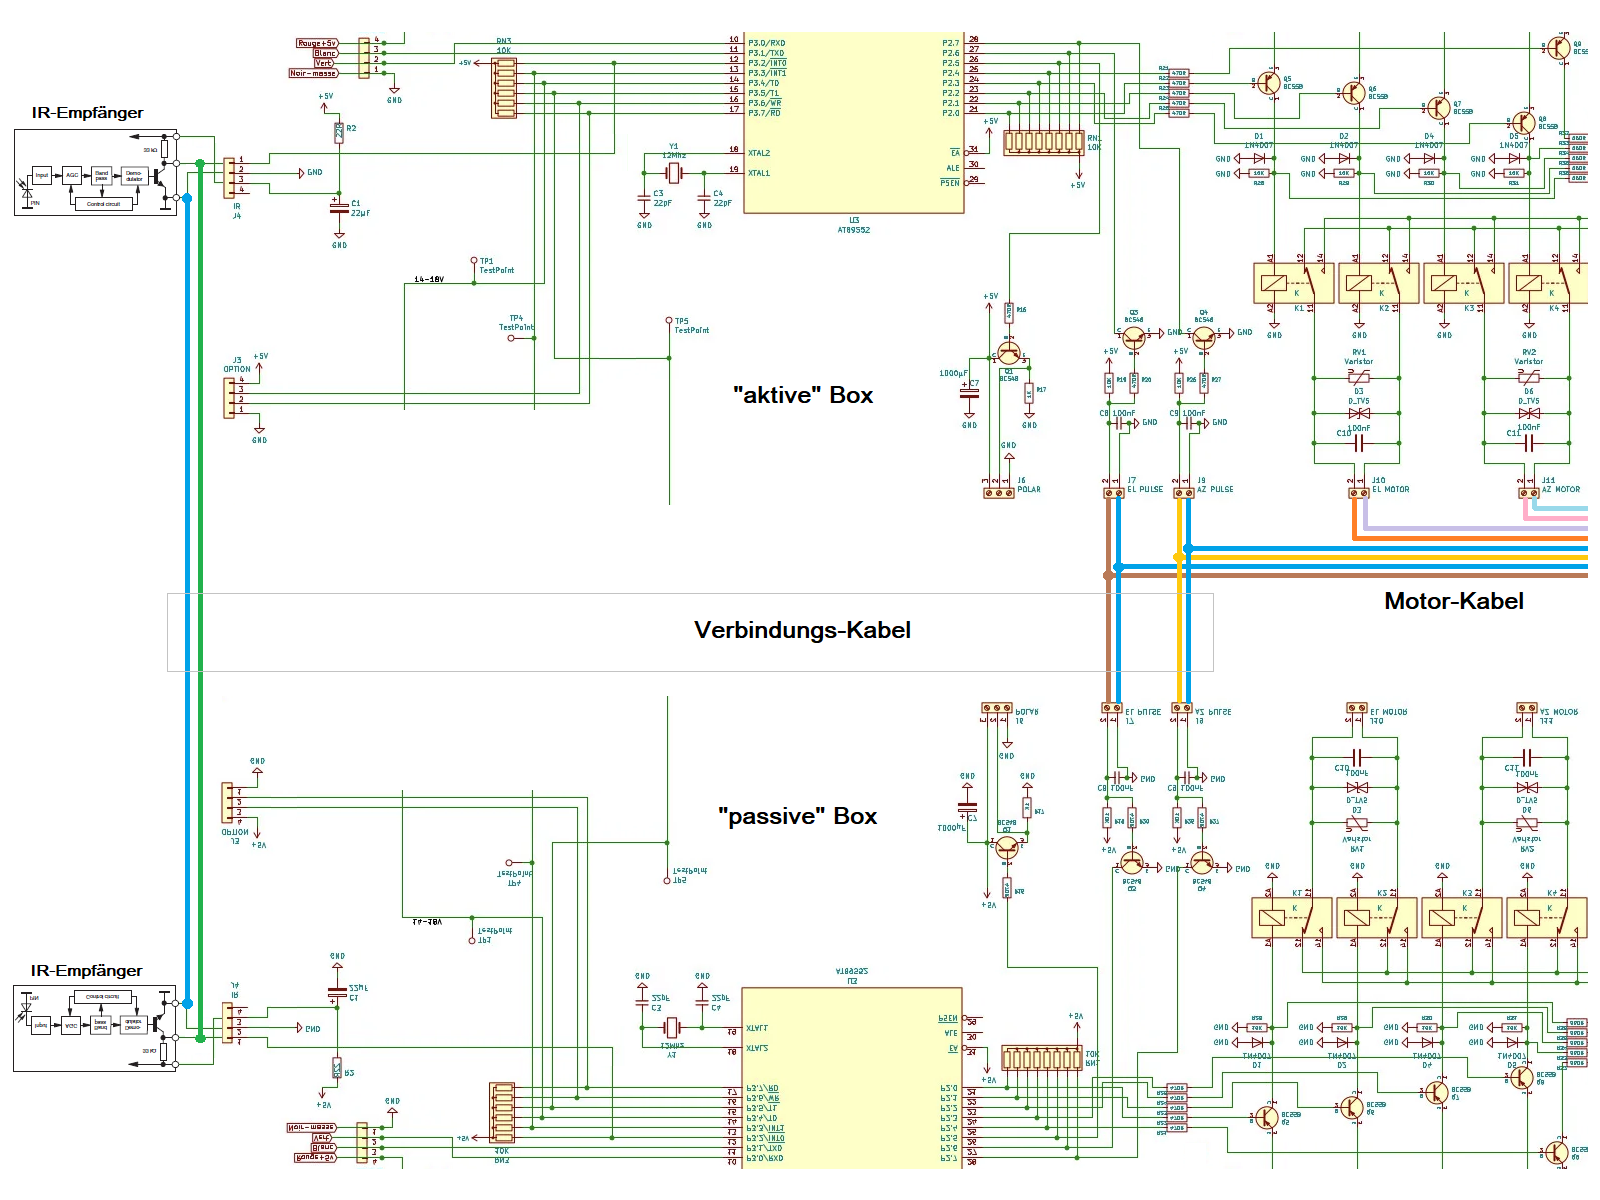The width and height of the screenshot is (1600, 1200).
Task: Click the J10 EL MOTOR connector at top
Action: pyautogui.click(x=1358, y=493)
